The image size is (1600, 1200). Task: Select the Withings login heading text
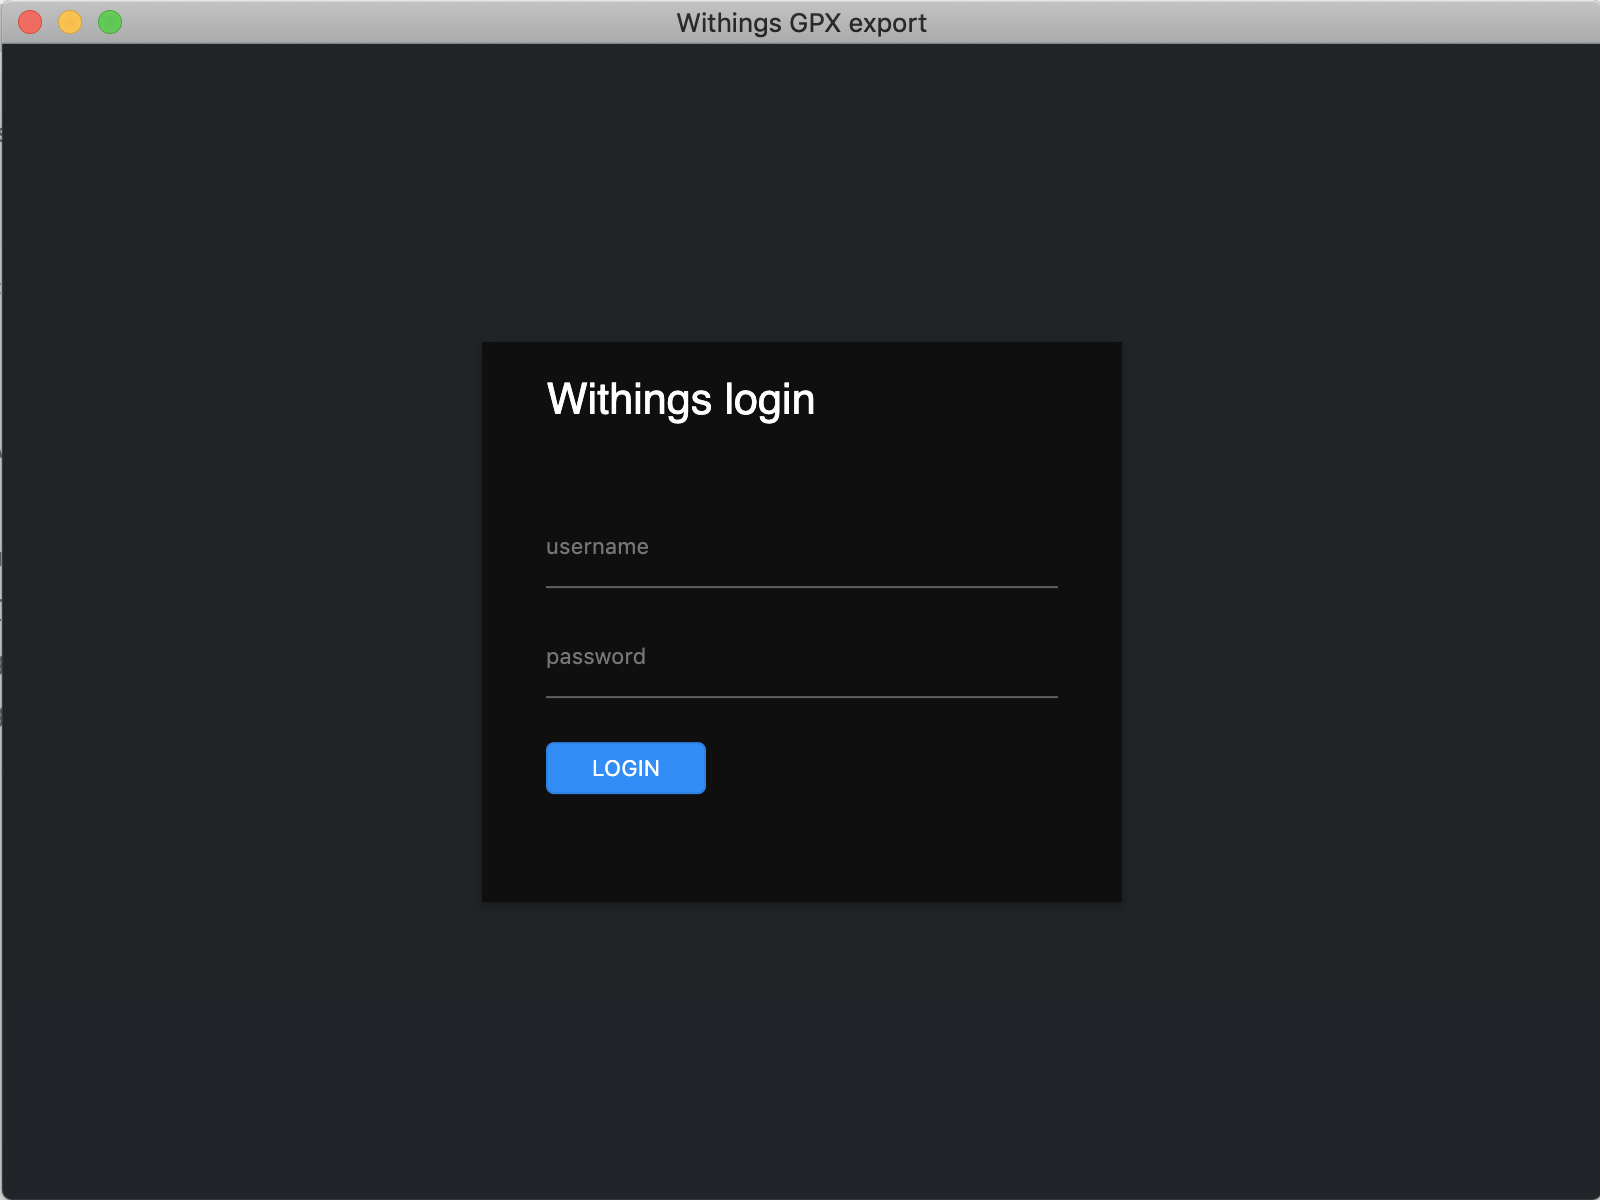coord(681,400)
